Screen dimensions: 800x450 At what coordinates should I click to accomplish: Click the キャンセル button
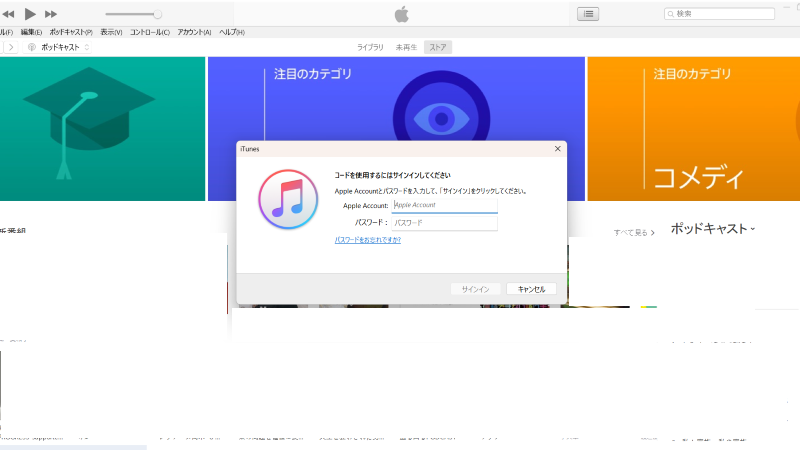coord(531,289)
